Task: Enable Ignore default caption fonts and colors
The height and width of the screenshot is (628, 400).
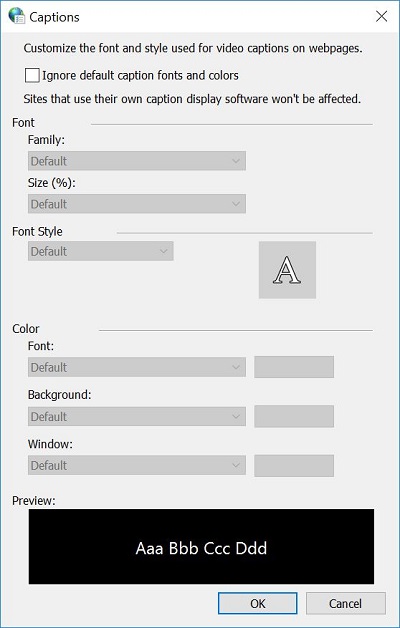Action: pyautogui.click(x=32, y=75)
